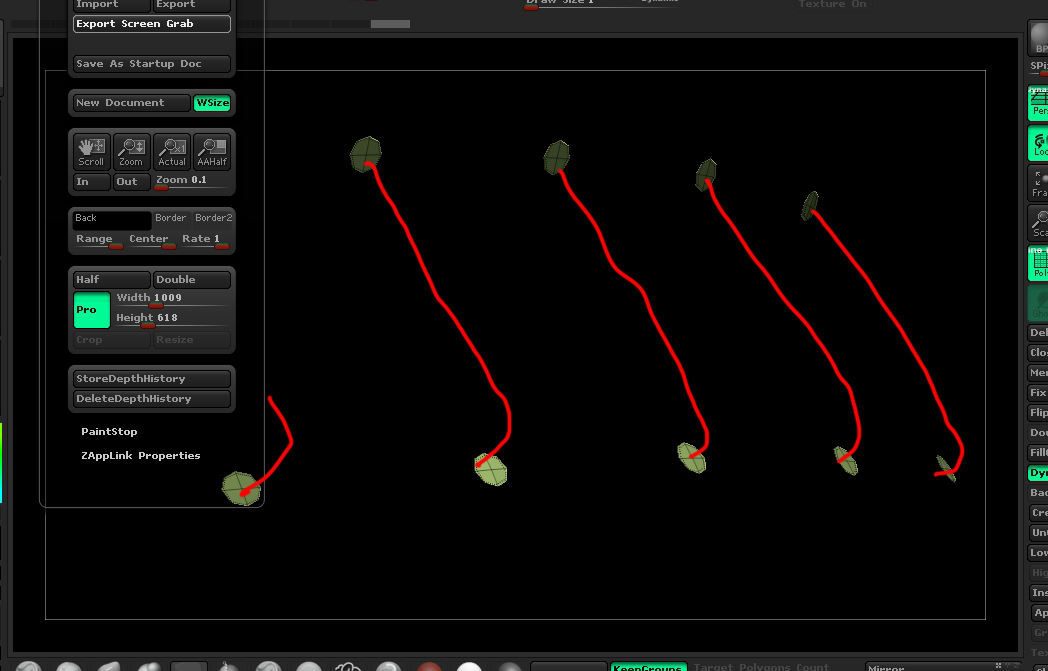The width and height of the screenshot is (1048, 671).
Task: Click StoreDepthHistory button
Action: point(152,379)
